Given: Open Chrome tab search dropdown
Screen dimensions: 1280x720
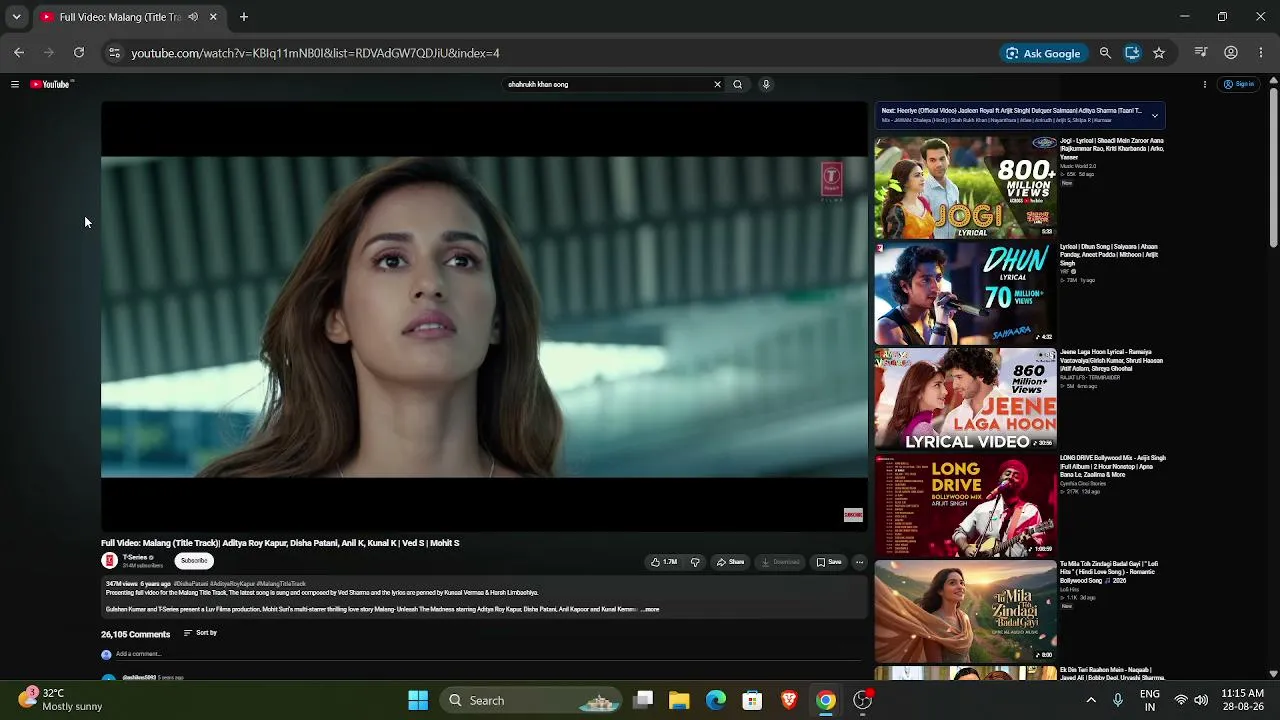Looking at the screenshot, I should (16, 17).
